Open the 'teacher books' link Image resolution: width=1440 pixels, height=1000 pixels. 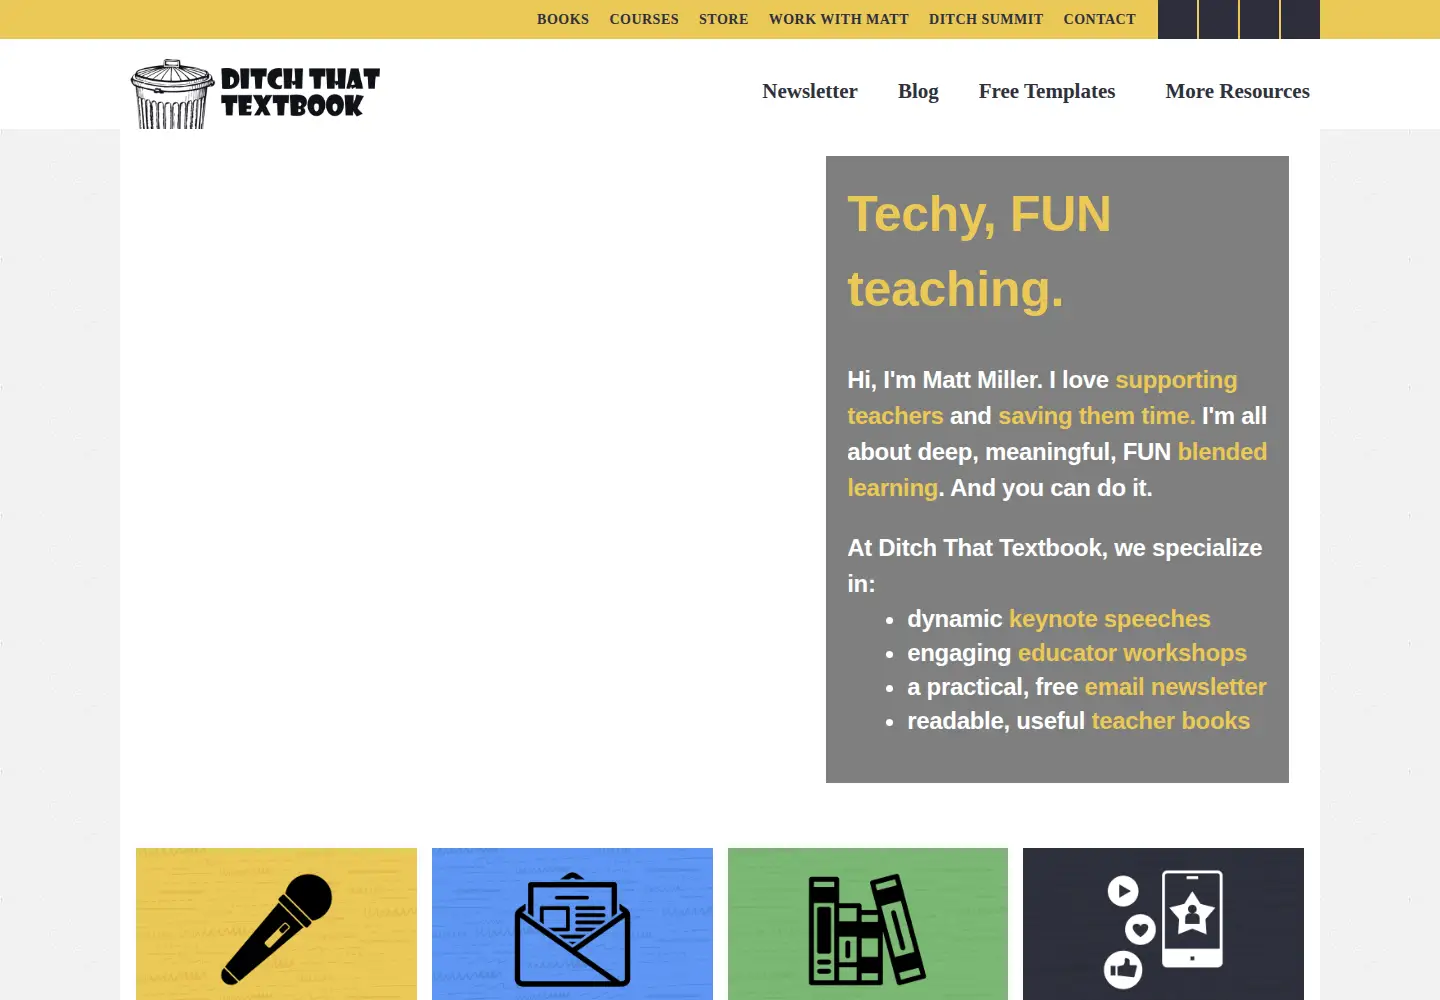click(x=1171, y=721)
